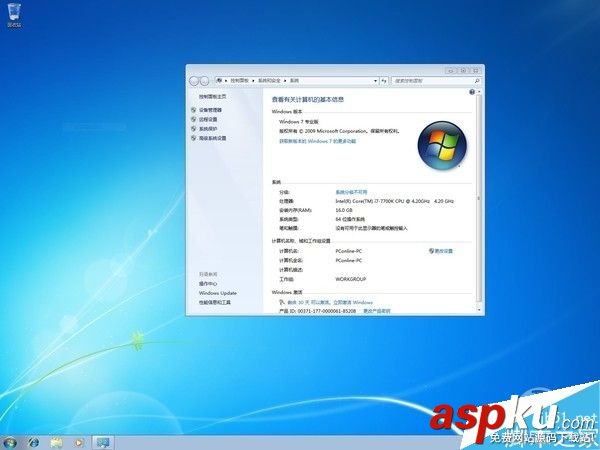The width and height of the screenshot is (600, 450).
Task: Maximize the System window
Action: (x=463, y=70)
